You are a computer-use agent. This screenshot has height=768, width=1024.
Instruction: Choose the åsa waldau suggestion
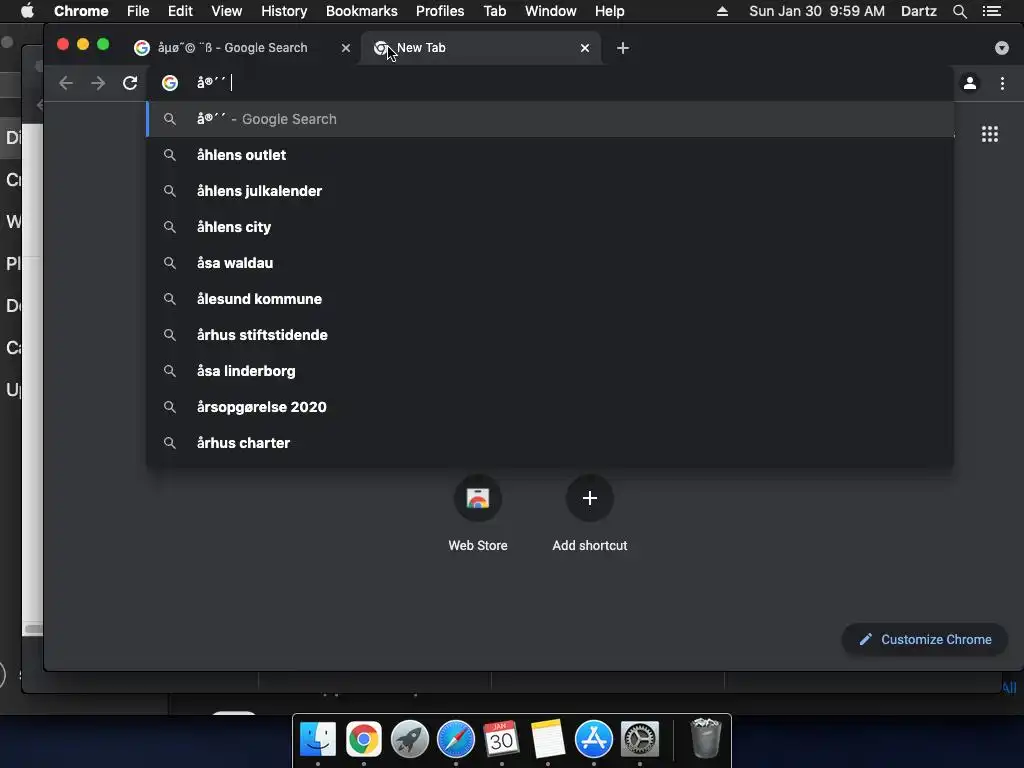pyautogui.click(x=550, y=263)
